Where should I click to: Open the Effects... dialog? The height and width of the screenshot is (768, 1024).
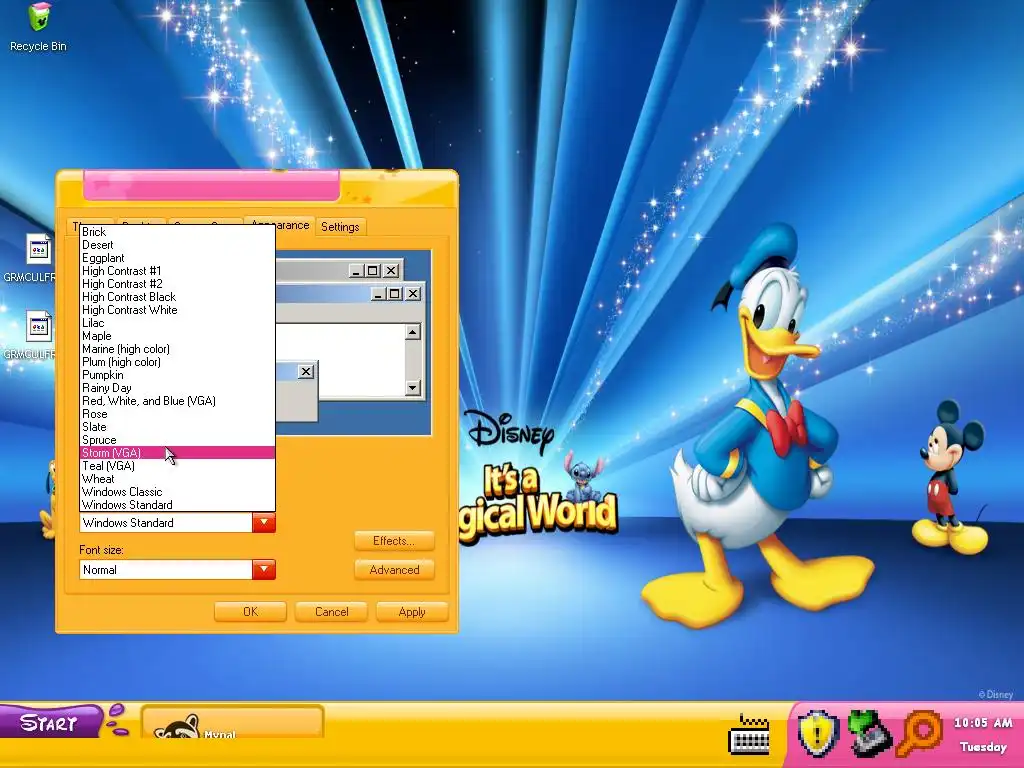(394, 541)
